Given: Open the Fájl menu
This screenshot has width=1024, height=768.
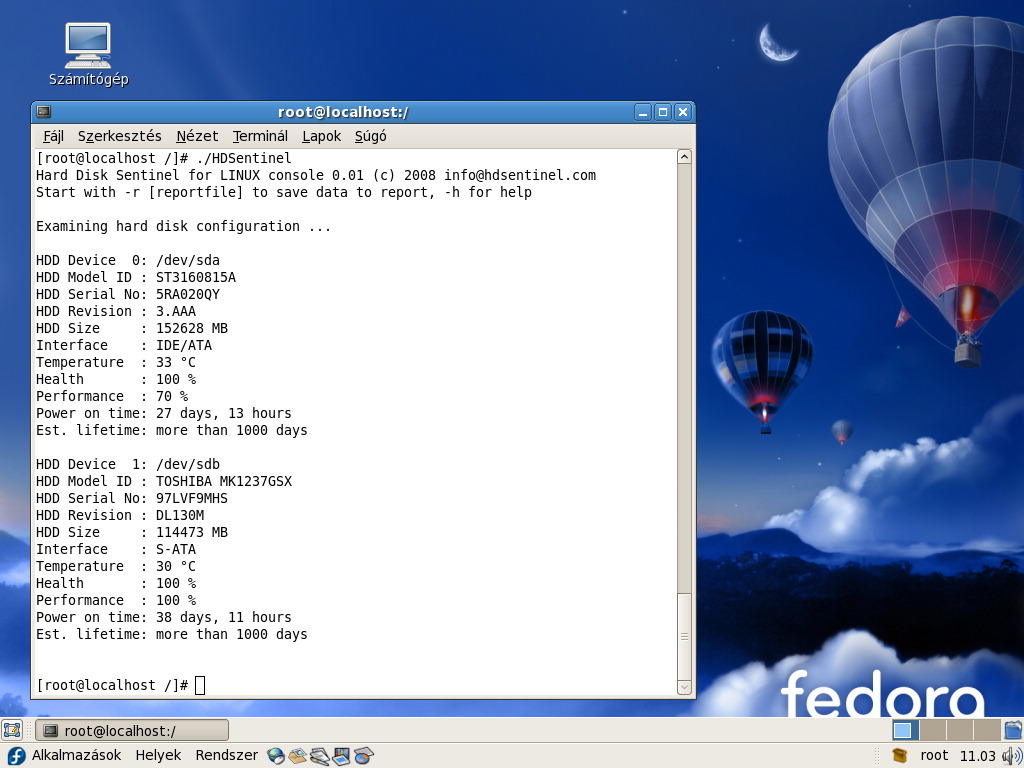Looking at the screenshot, I should click(x=54, y=136).
